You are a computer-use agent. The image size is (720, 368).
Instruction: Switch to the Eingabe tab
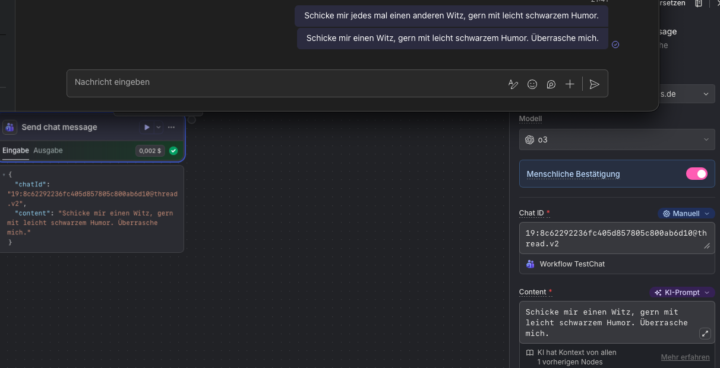15,151
